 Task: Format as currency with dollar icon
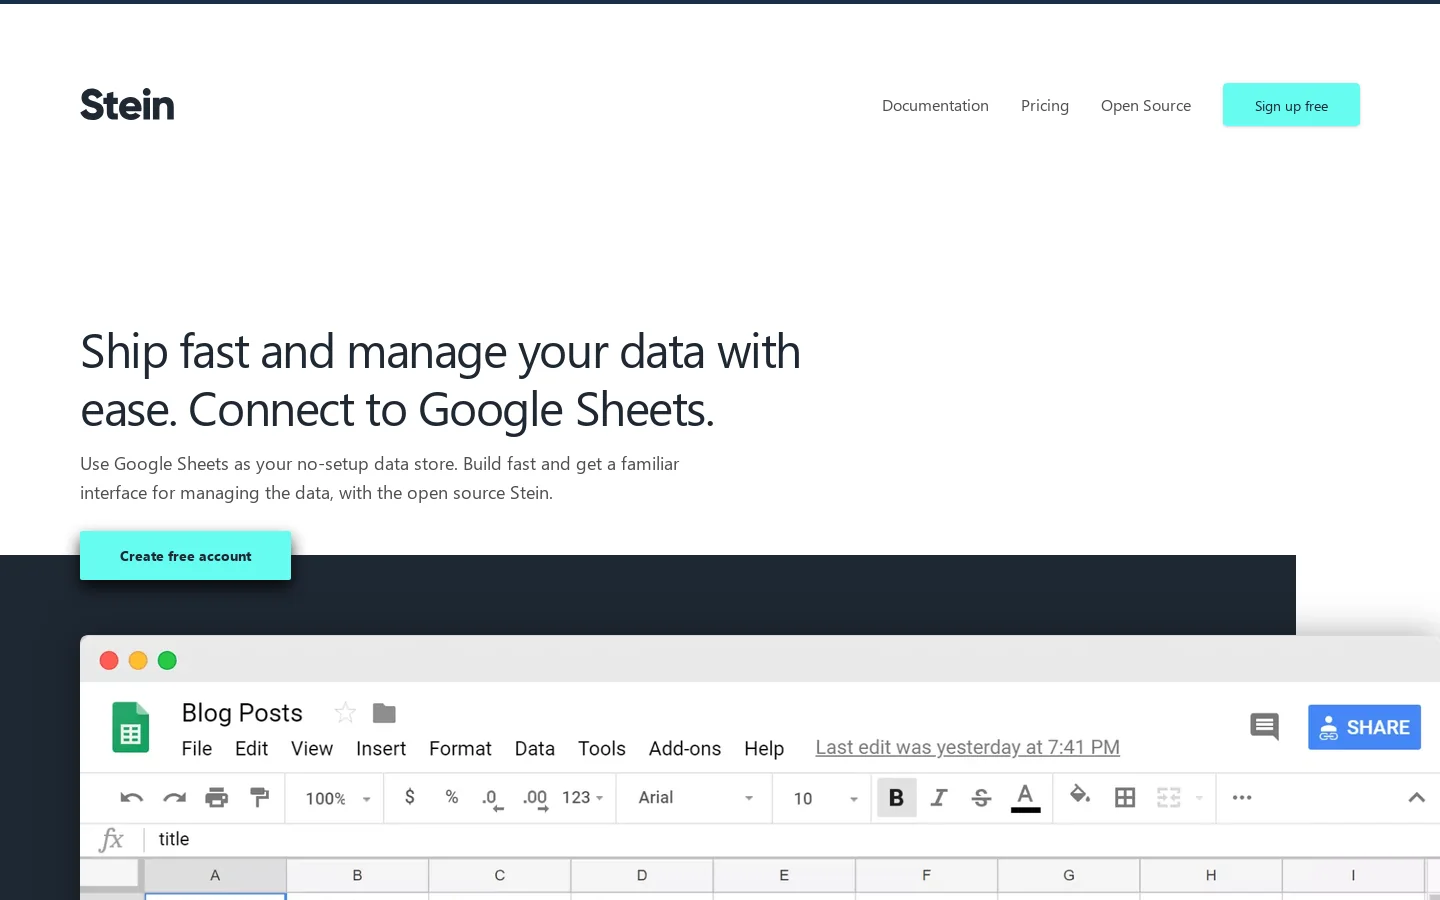pos(409,797)
